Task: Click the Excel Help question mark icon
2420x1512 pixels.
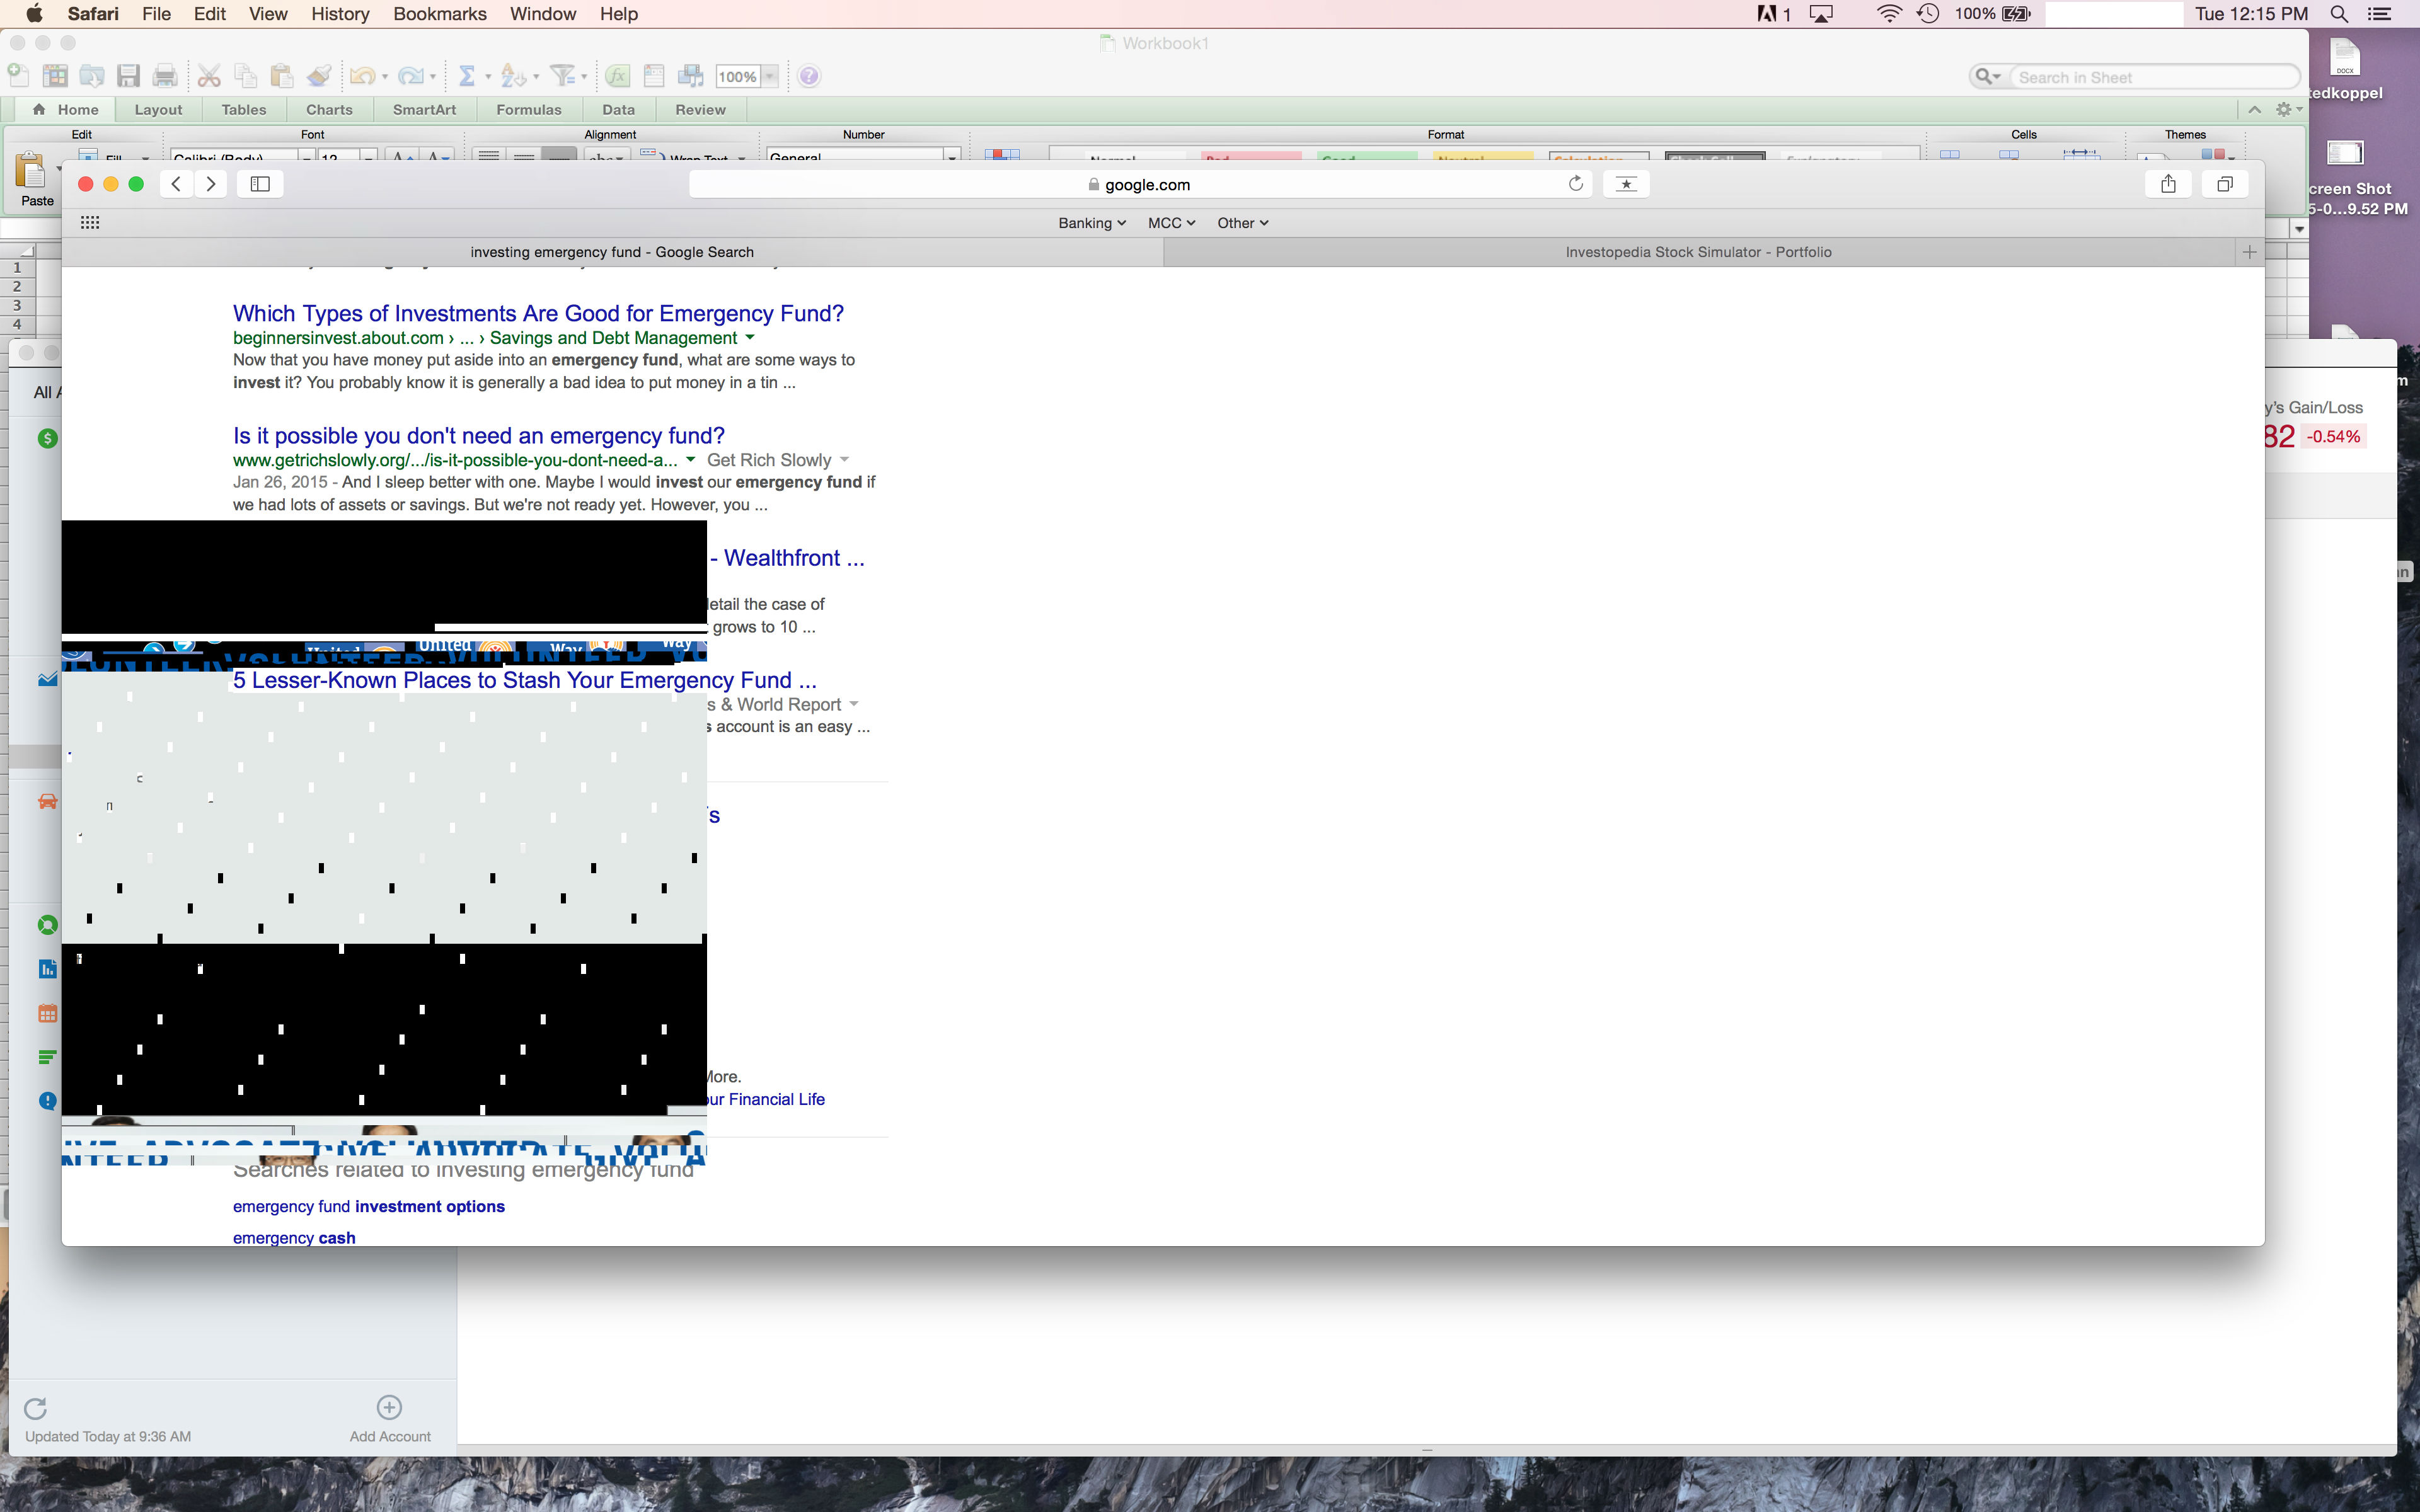Action: 809,76
